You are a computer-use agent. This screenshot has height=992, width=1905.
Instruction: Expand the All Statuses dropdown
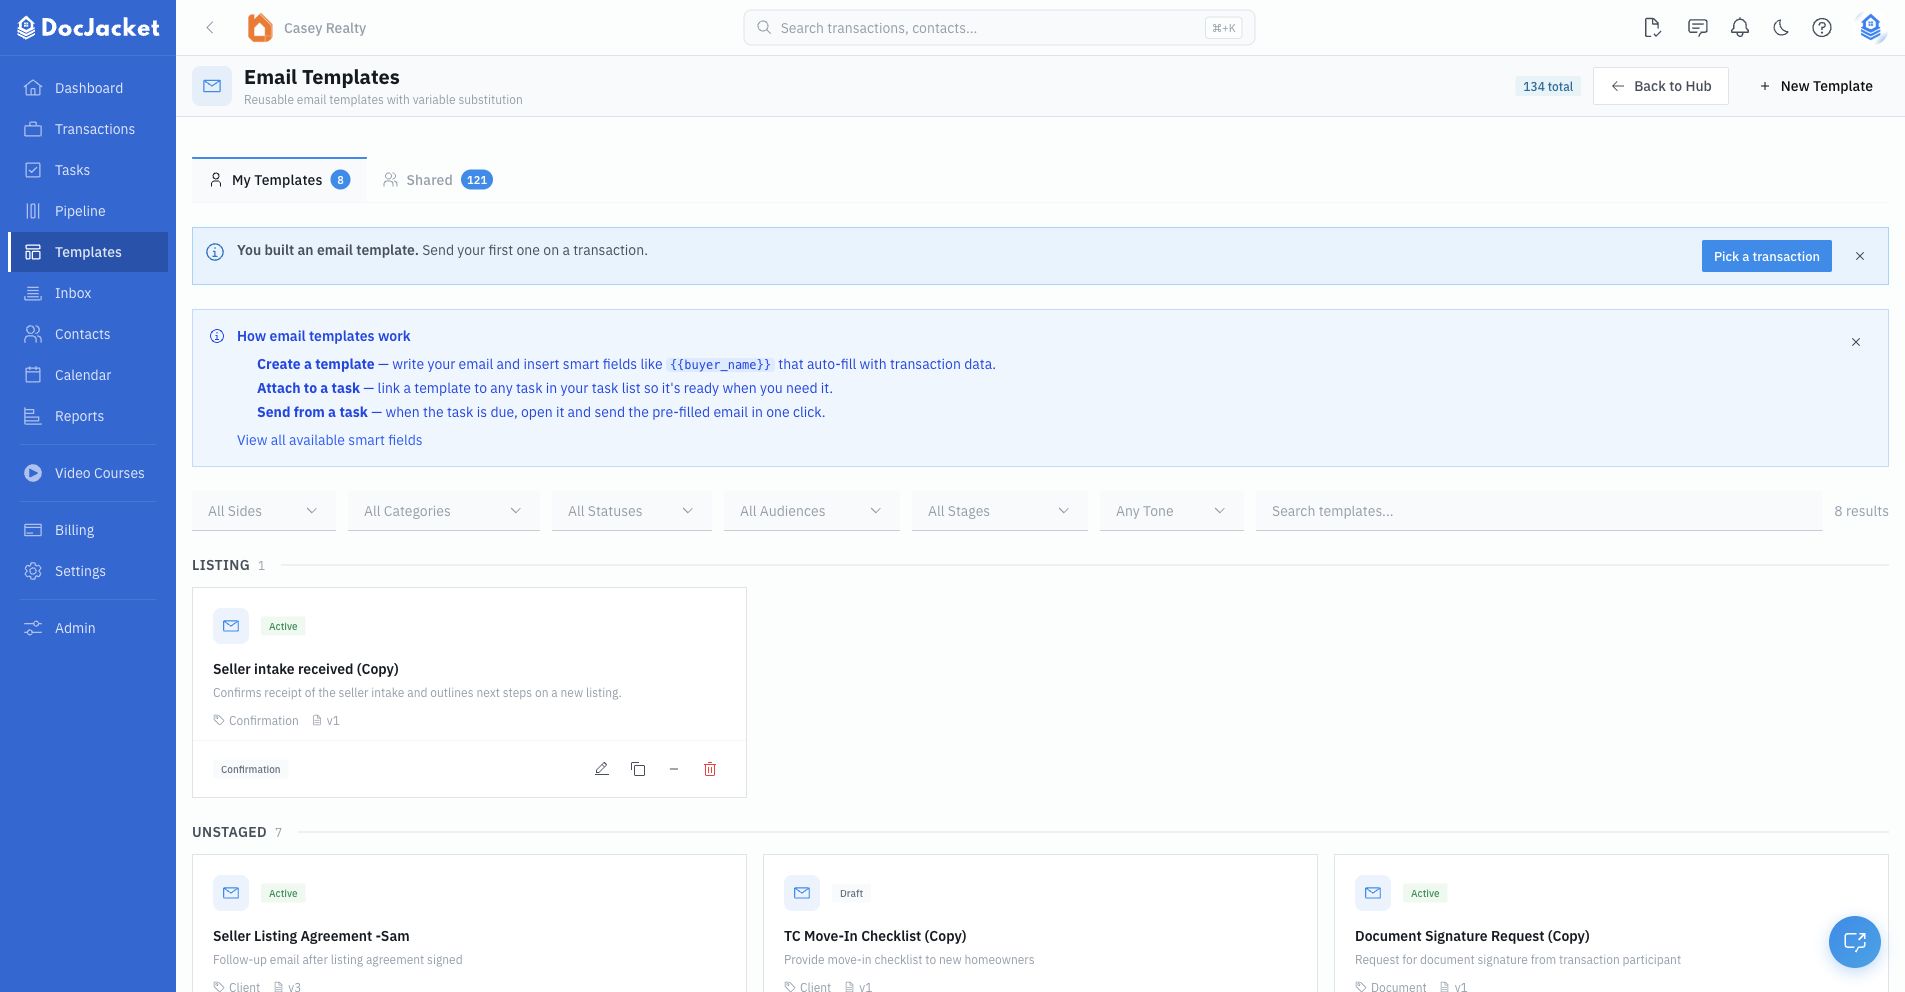click(x=632, y=511)
